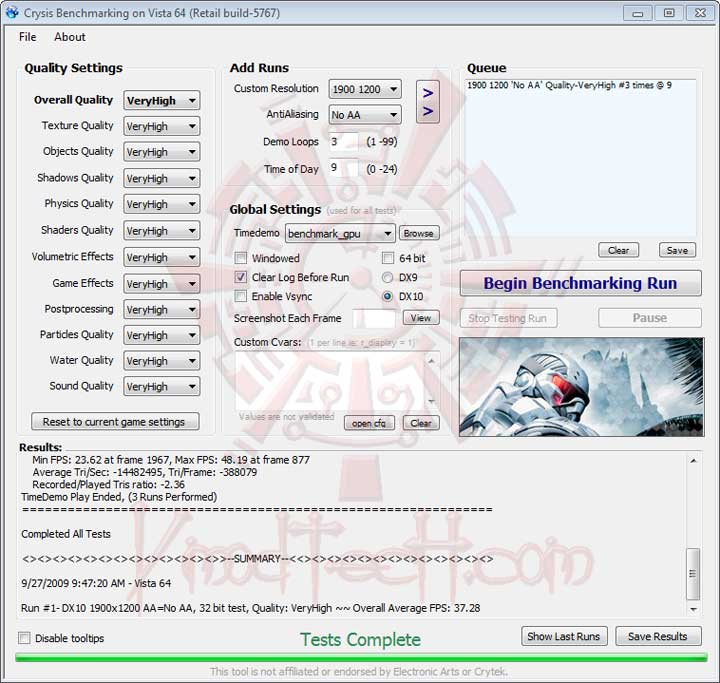This screenshot has height=683, width=720.
Task: Click the Results scroll up arrow
Action: click(x=693, y=460)
